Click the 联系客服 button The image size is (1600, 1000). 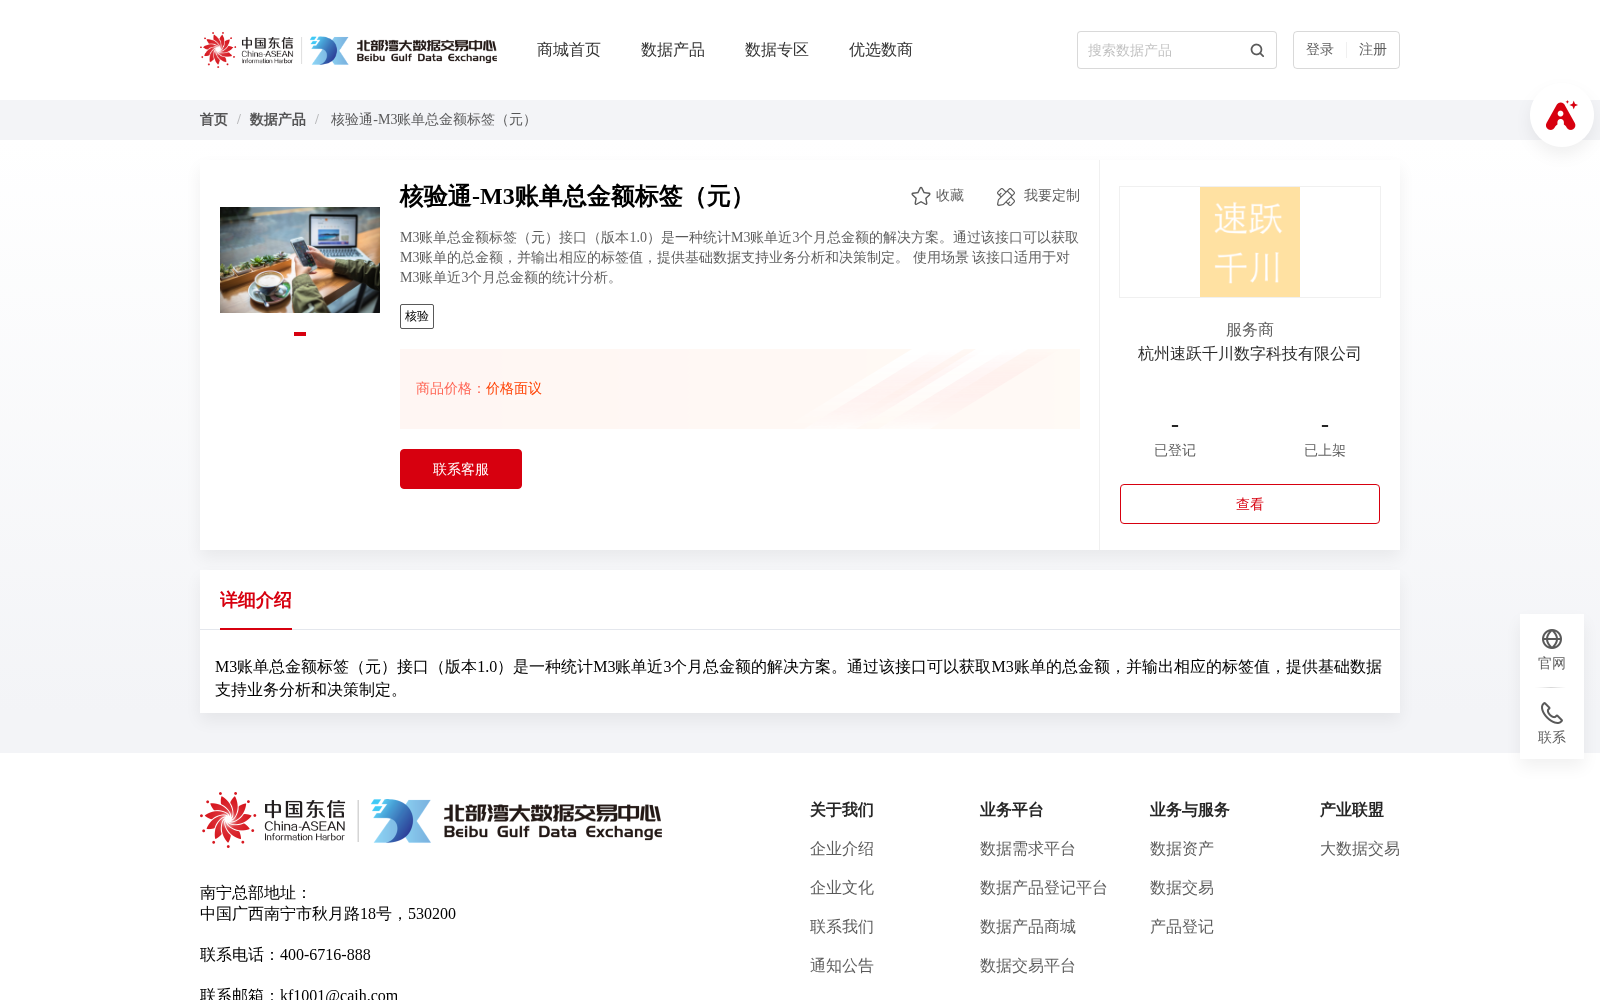tap(461, 469)
